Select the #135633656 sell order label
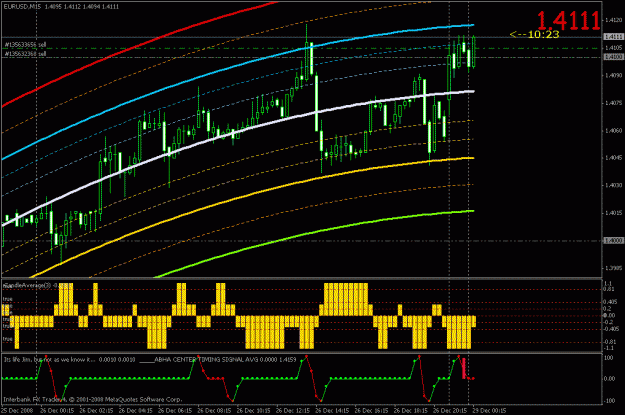This screenshot has width=625, height=415. 26,45
